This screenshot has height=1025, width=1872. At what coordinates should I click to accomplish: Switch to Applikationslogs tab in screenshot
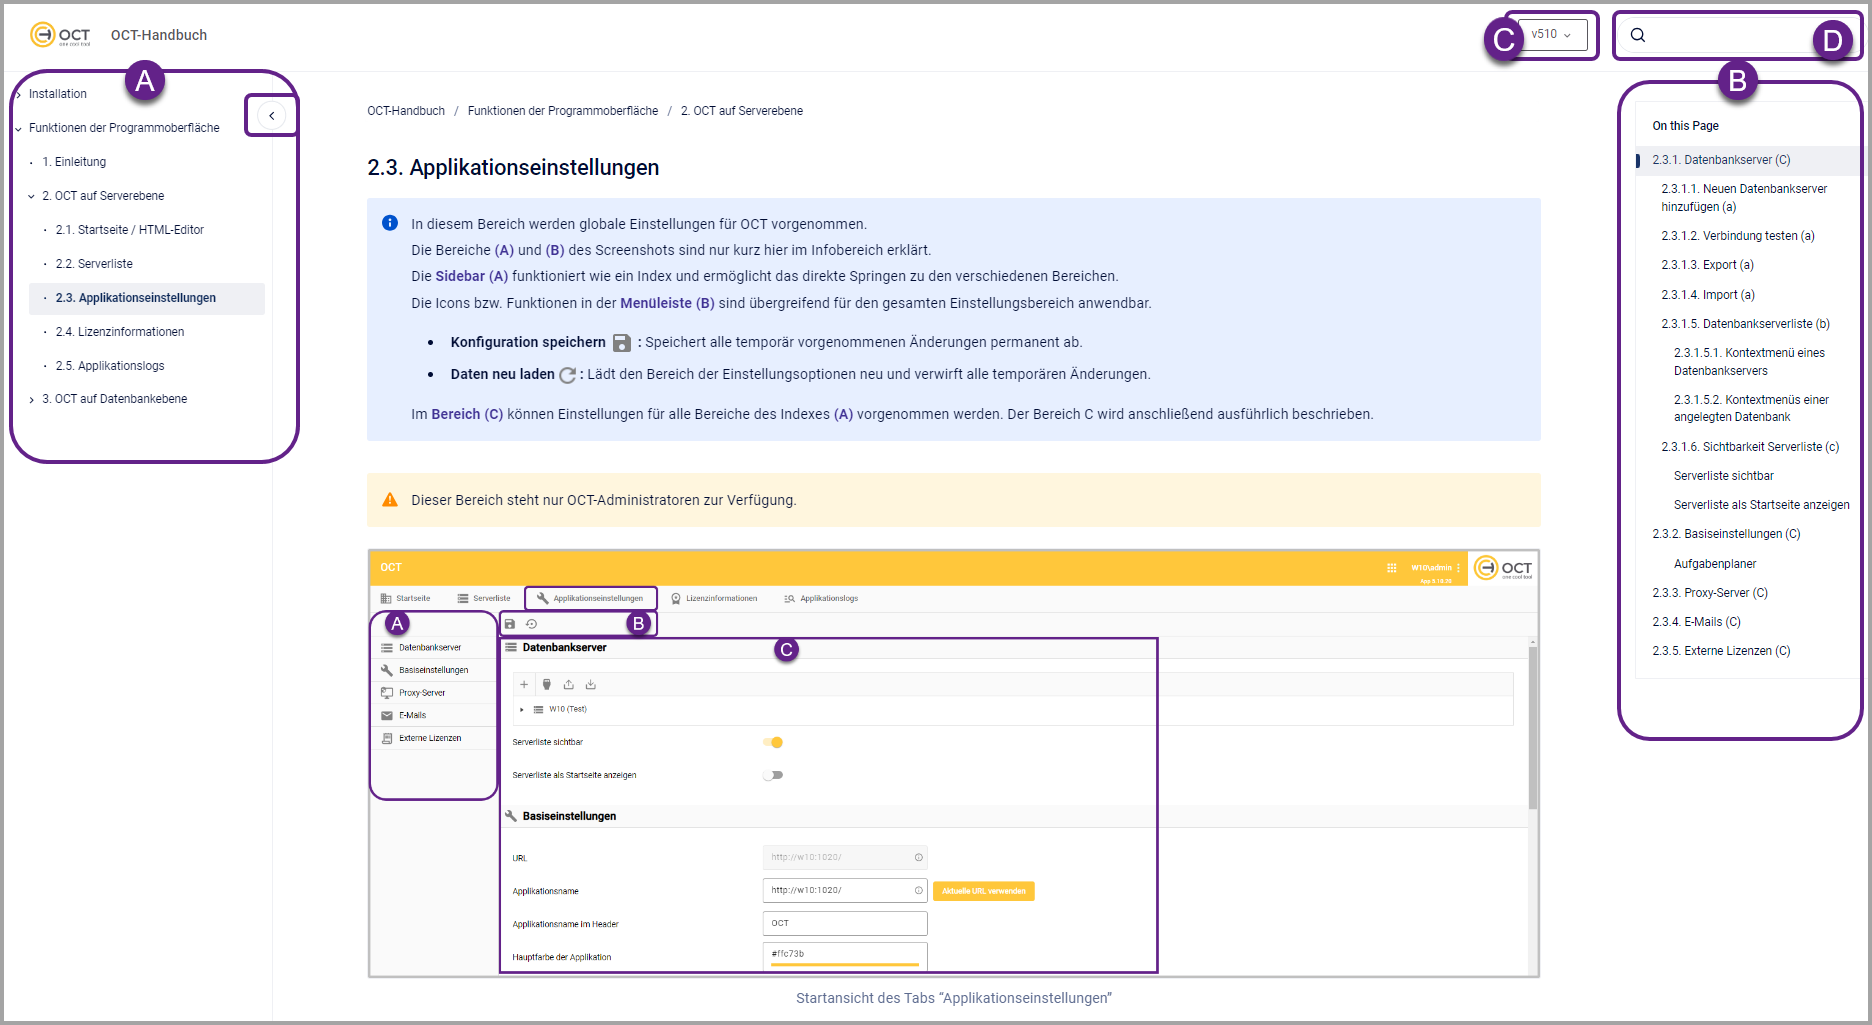[x=821, y=599]
